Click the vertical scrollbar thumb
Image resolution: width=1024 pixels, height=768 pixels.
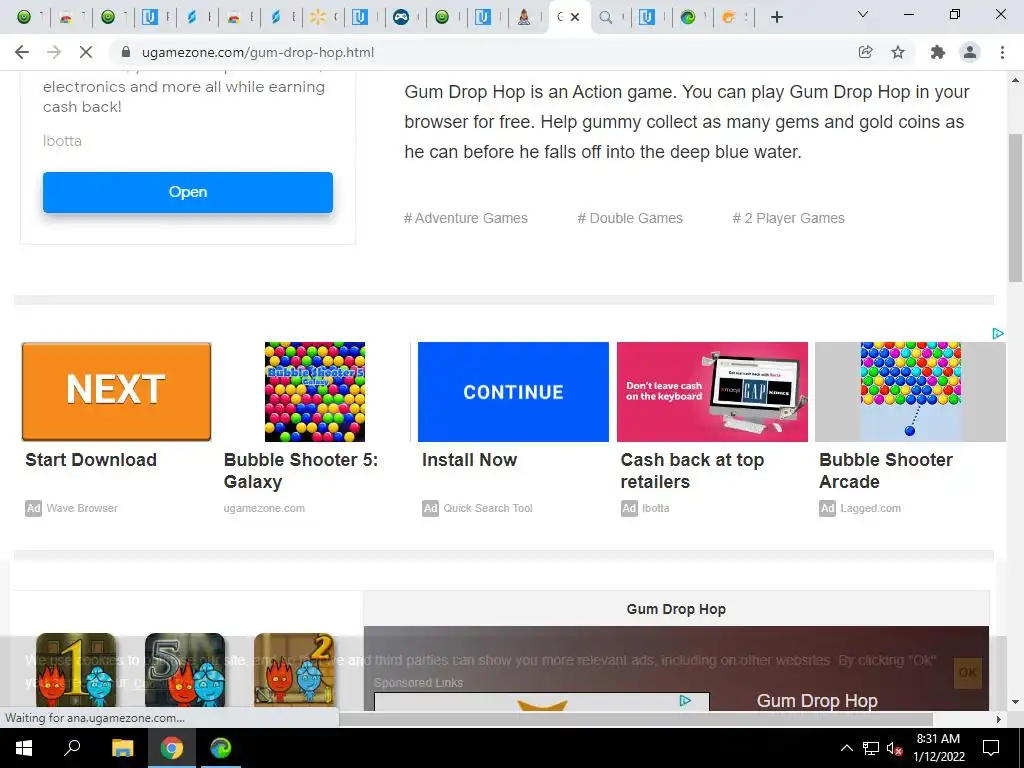pos(1015,208)
